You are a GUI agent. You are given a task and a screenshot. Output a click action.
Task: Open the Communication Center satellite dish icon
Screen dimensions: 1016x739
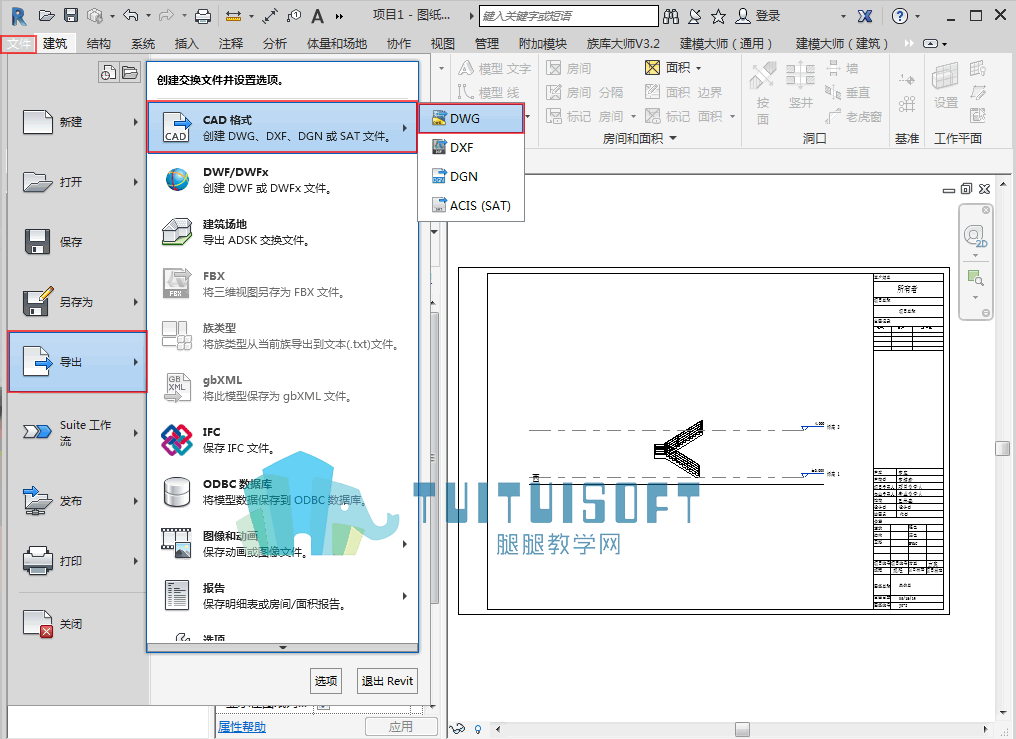[x=695, y=16]
